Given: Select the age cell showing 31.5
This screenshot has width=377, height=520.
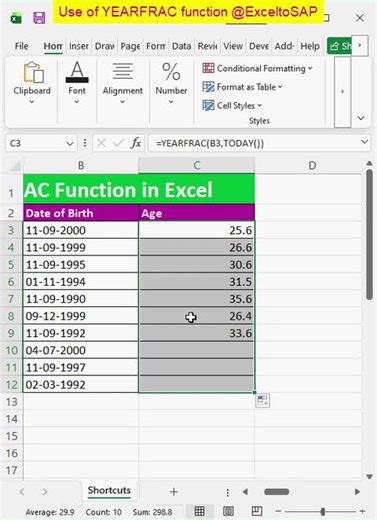Looking at the screenshot, I should 197,282.
